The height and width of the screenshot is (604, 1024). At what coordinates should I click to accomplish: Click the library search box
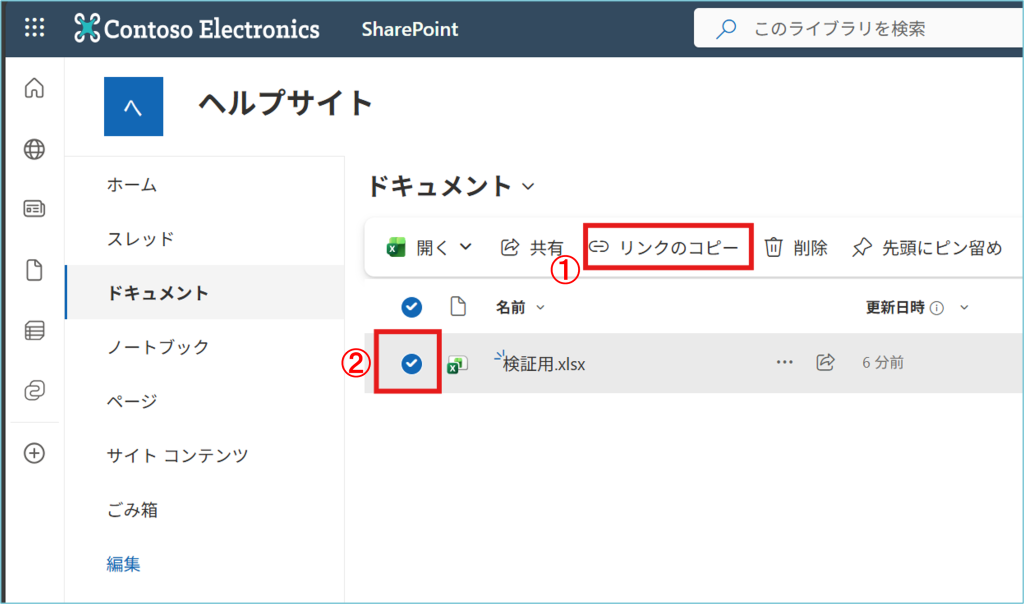coord(860,29)
